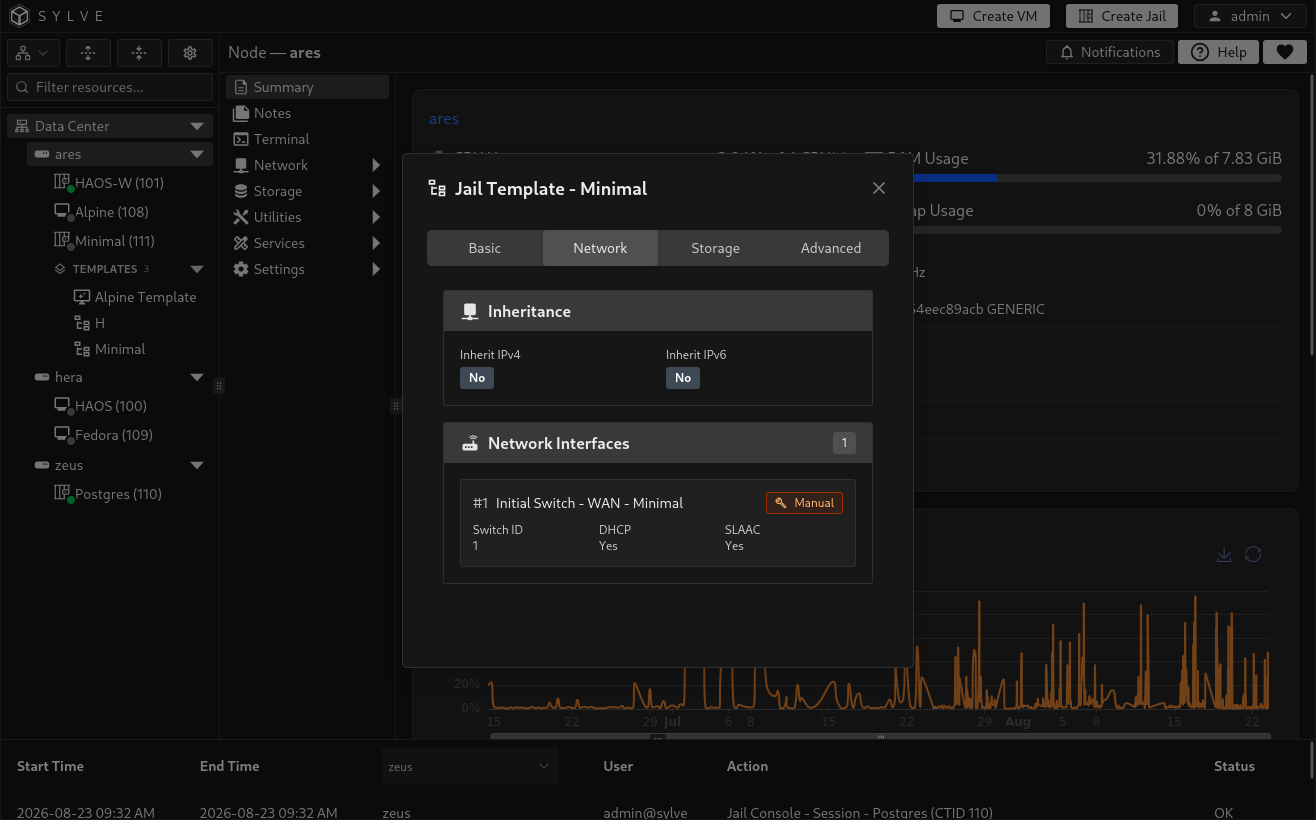Select Minimal (111) jail icon
Viewport: 1316px width, 820px height.
click(62, 241)
